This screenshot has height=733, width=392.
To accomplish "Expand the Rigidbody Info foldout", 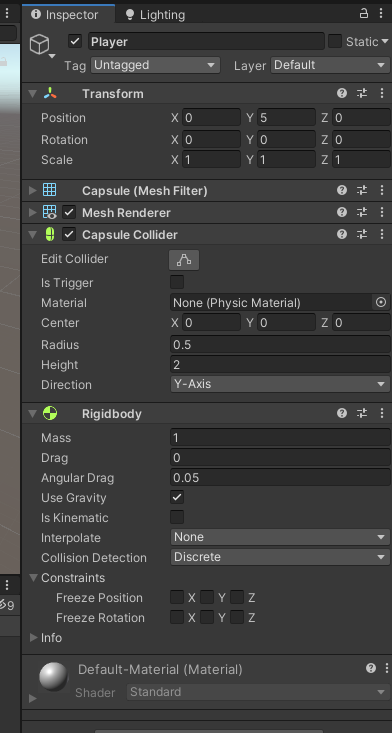I will click(x=34, y=638).
